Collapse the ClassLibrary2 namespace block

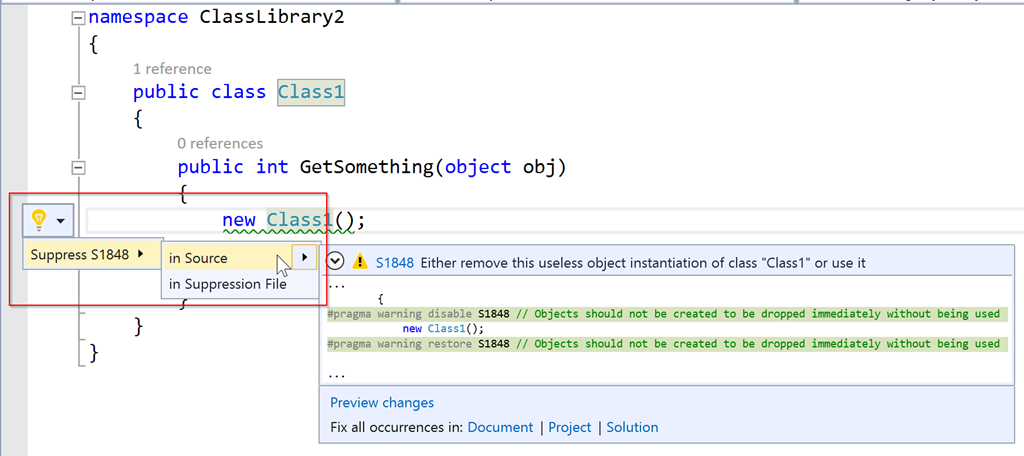(x=77, y=18)
